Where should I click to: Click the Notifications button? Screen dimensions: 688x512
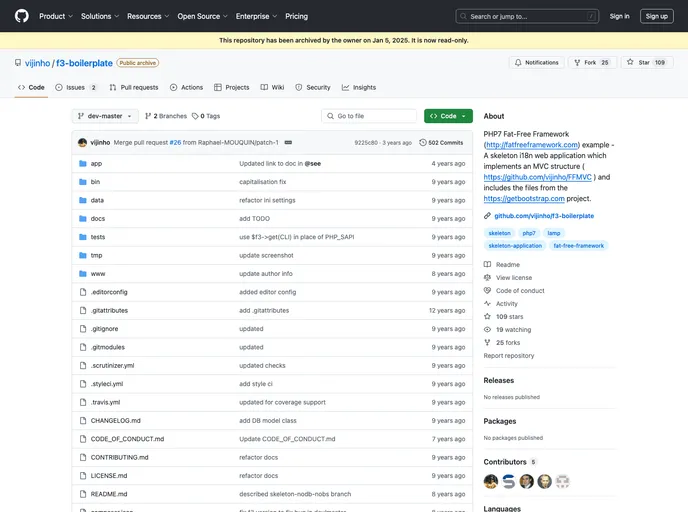tap(537, 63)
